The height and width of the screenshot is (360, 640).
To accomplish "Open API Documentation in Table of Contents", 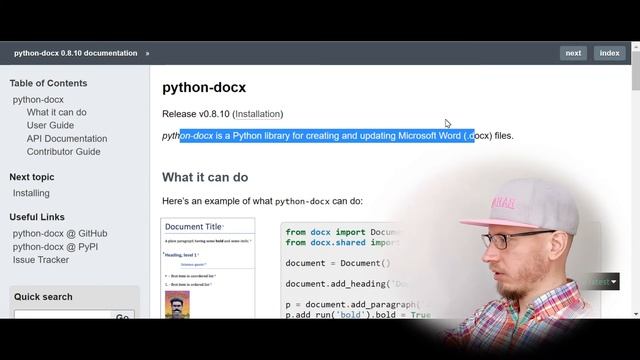I will (x=67, y=139).
